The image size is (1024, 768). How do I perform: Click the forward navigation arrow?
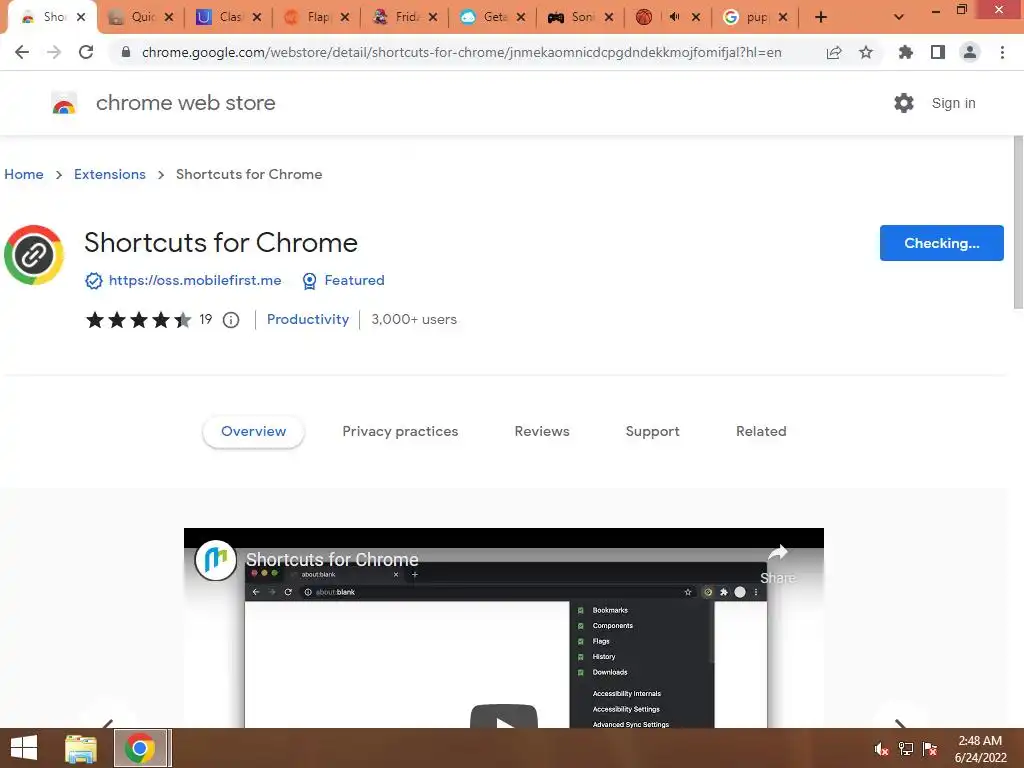(x=54, y=52)
